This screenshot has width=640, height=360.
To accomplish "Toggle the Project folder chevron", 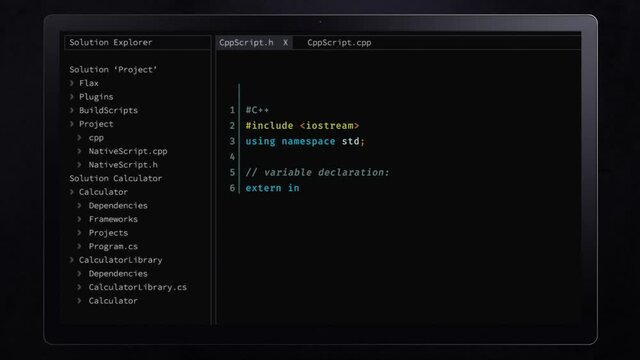I will pos(72,124).
